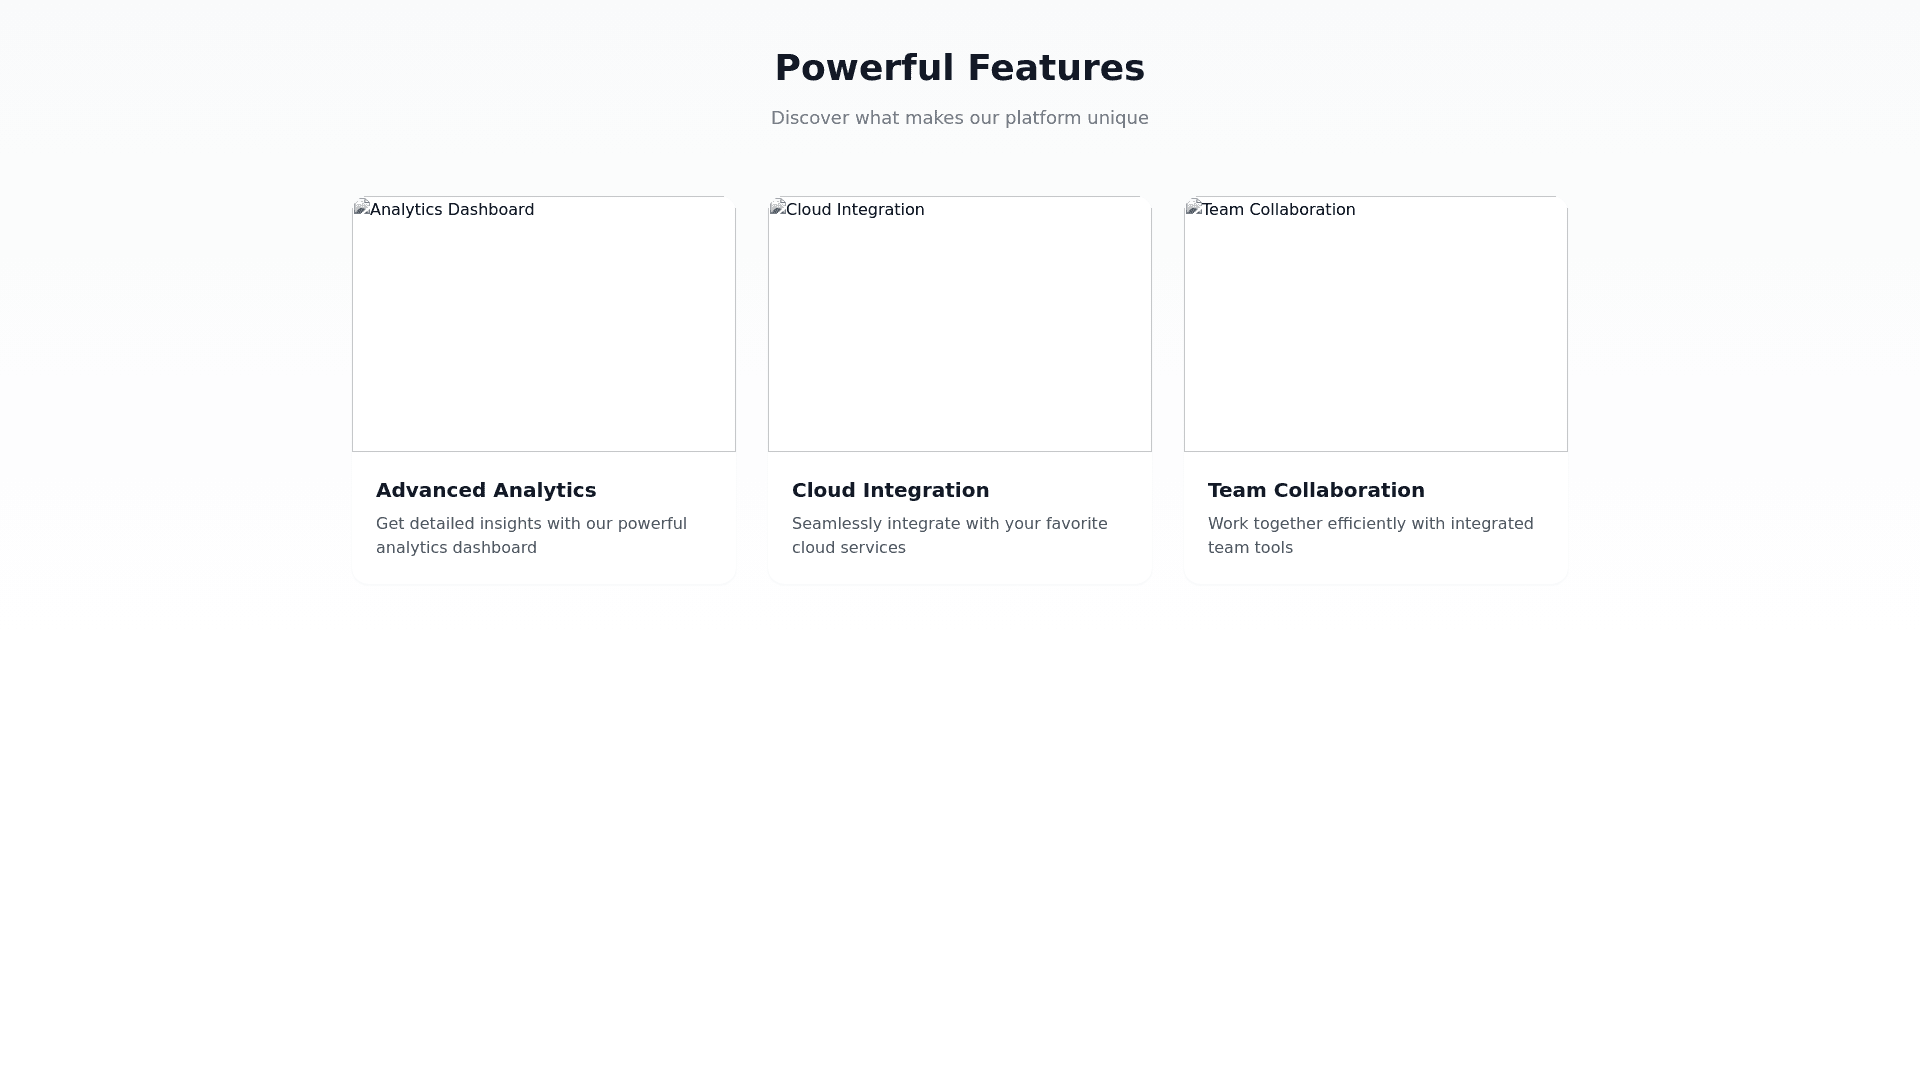1920x1080 pixels.
Task: Select the bold Team Collaboration card title
Action: click(x=1316, y=490)
